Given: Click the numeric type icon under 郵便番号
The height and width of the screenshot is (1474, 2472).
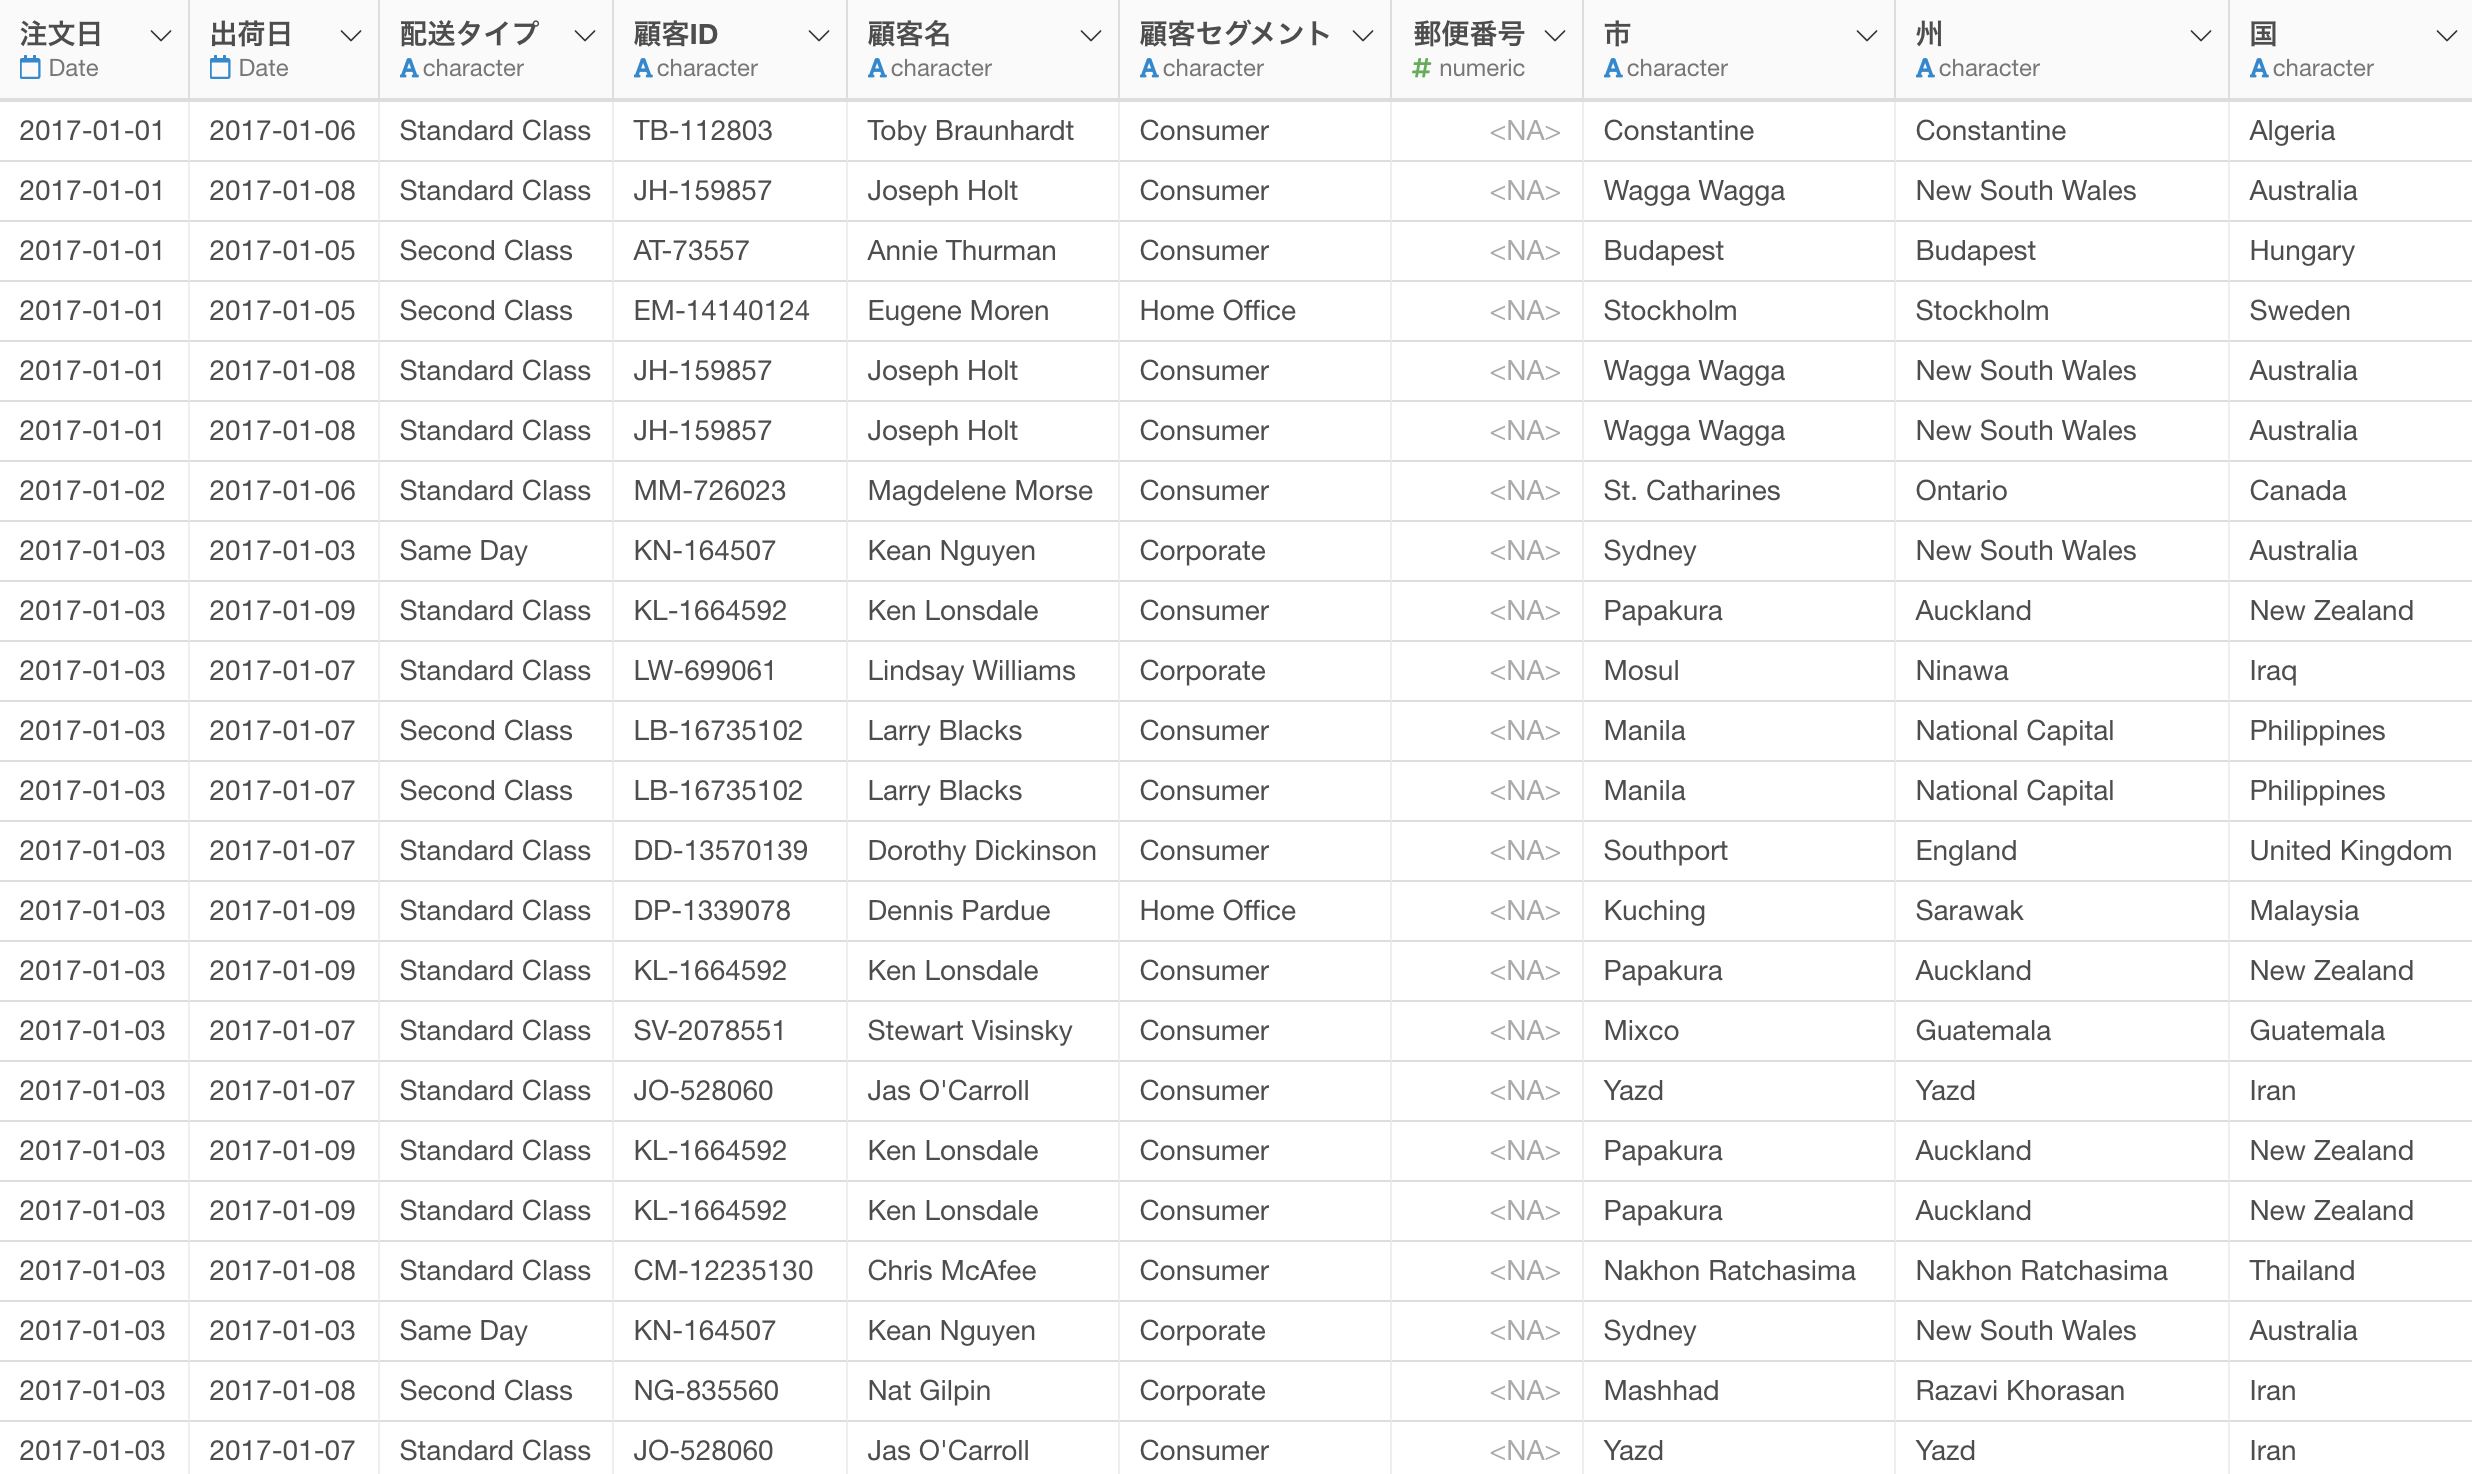Looking at the screenshot, I should 1421,69.
